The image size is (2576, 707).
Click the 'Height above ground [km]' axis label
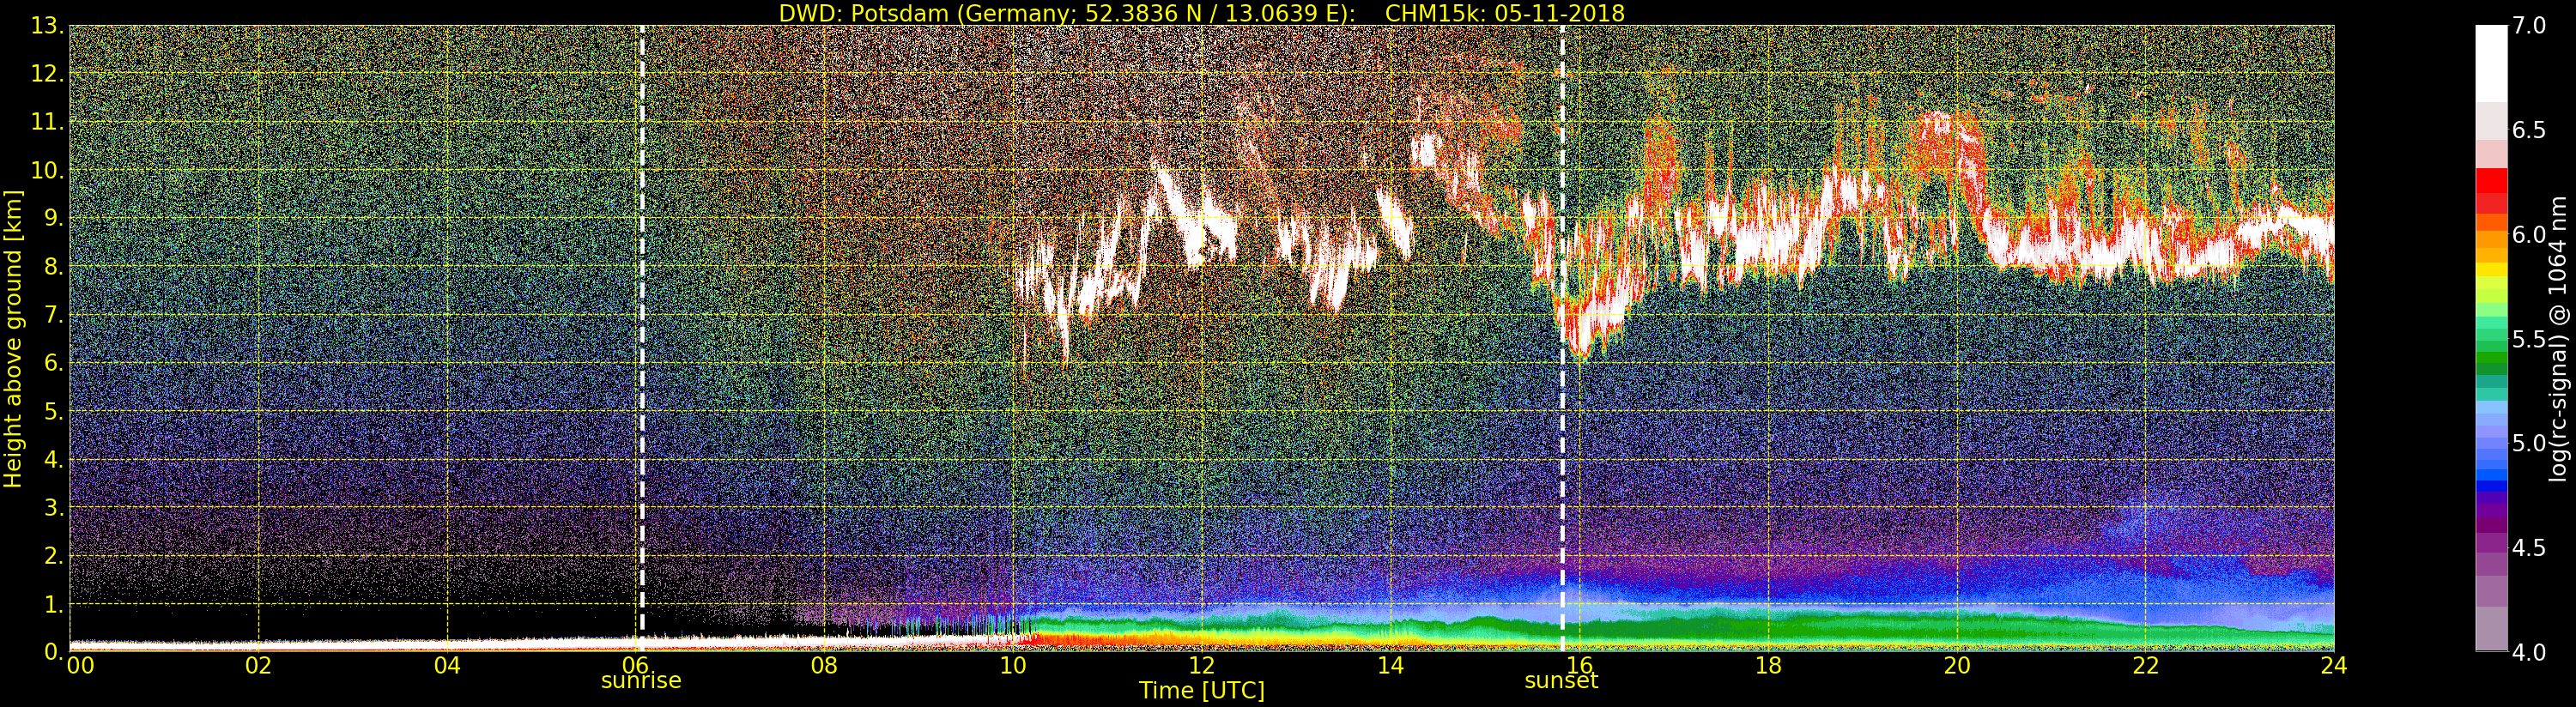(13, 338)
